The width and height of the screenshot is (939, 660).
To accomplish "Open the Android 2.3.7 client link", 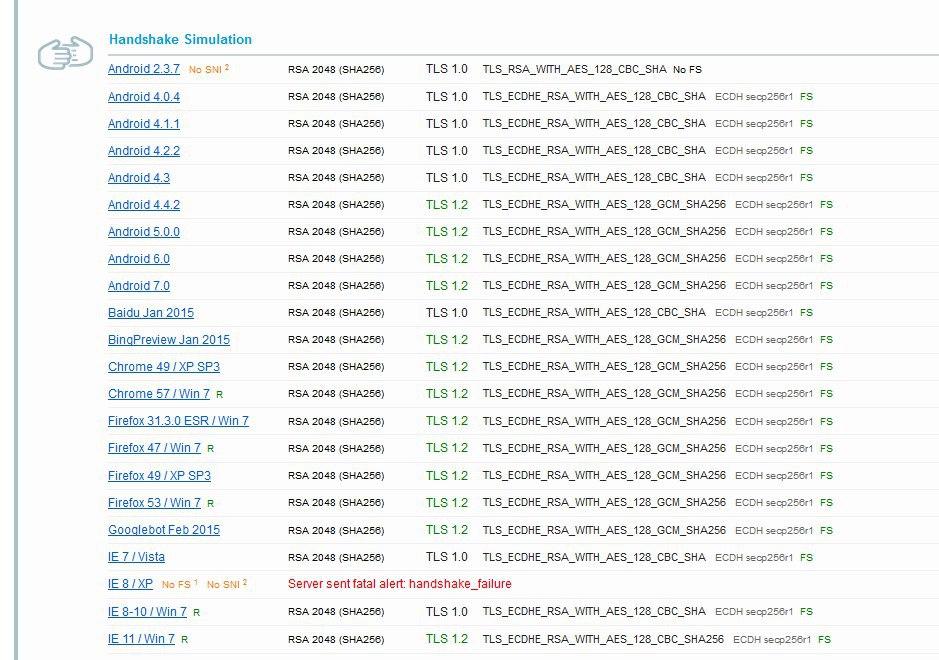I will pos(144,69).
